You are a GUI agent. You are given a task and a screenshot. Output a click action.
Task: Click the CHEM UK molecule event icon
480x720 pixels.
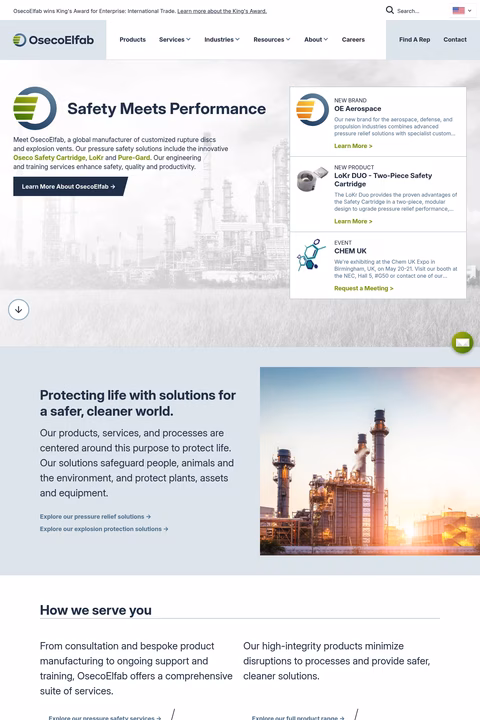pos(311,254)
